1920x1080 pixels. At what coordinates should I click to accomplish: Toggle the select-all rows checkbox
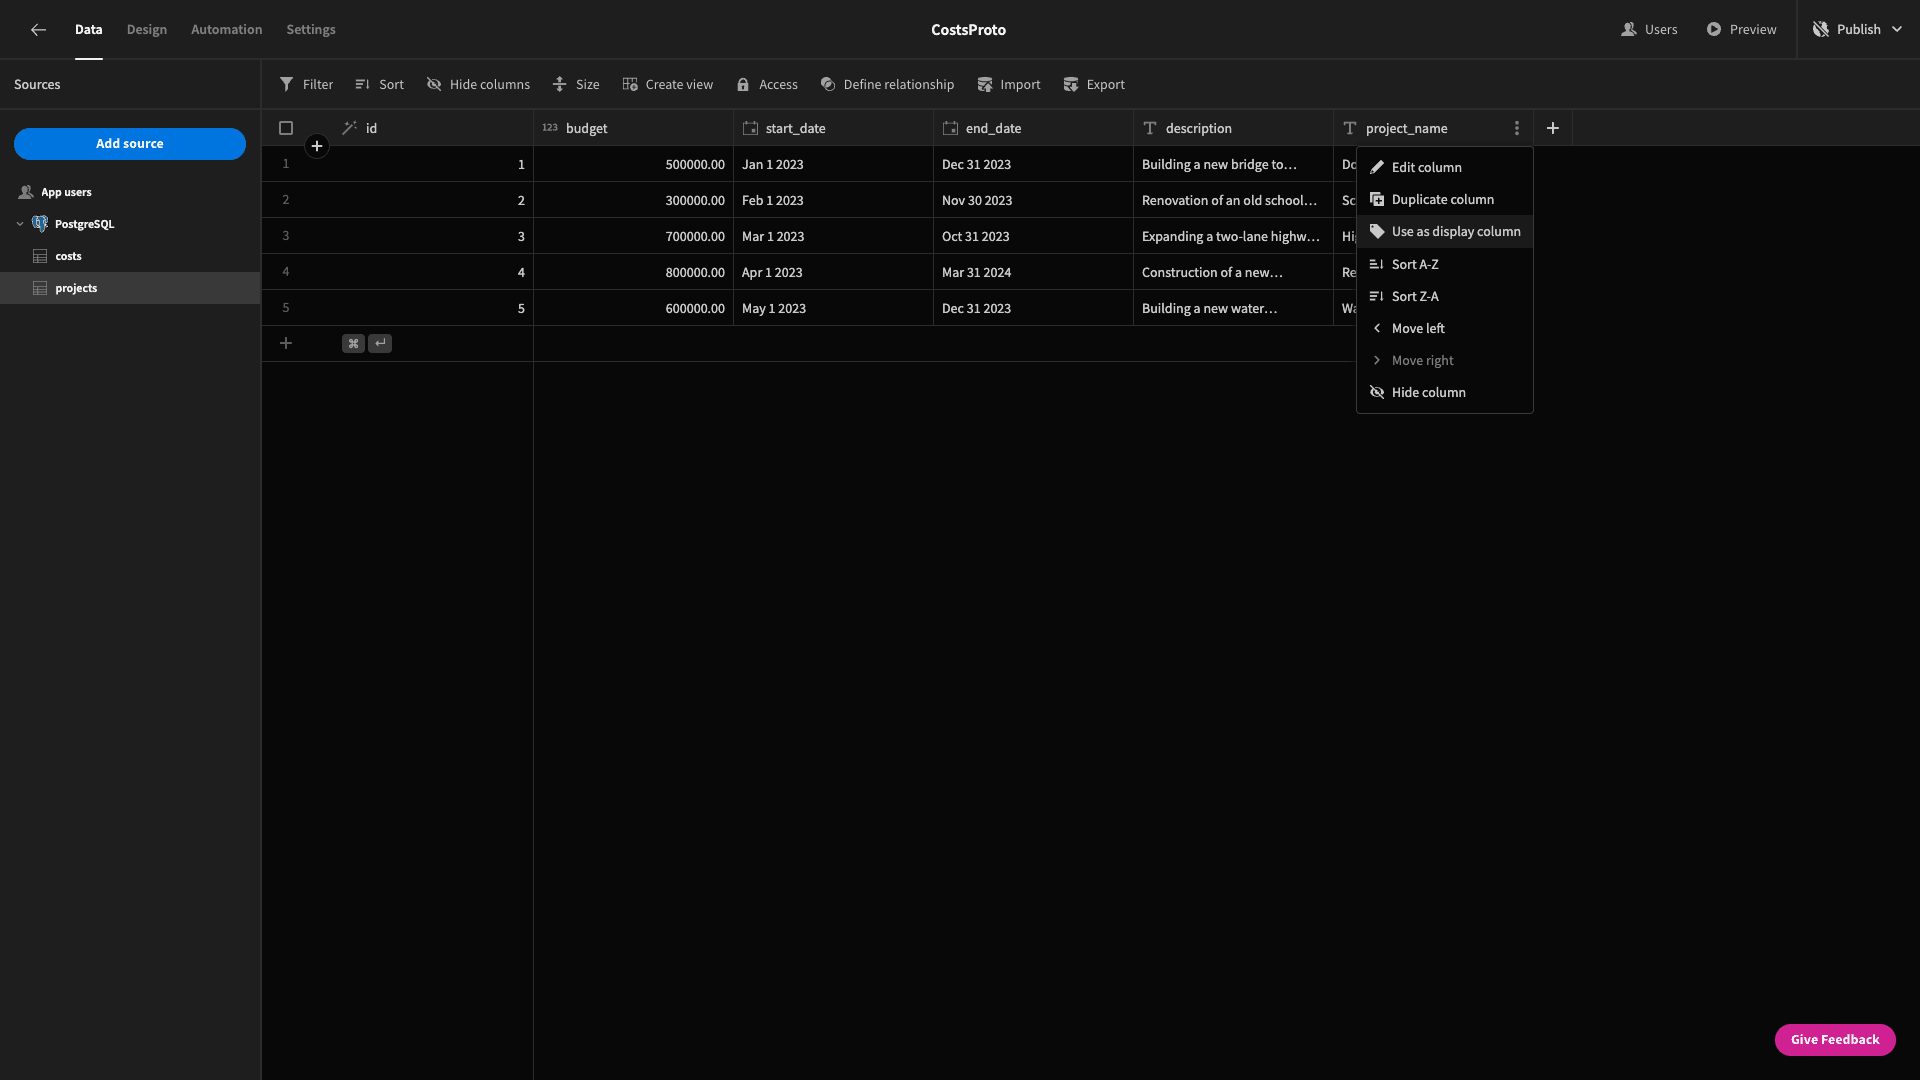coord(286,128)
